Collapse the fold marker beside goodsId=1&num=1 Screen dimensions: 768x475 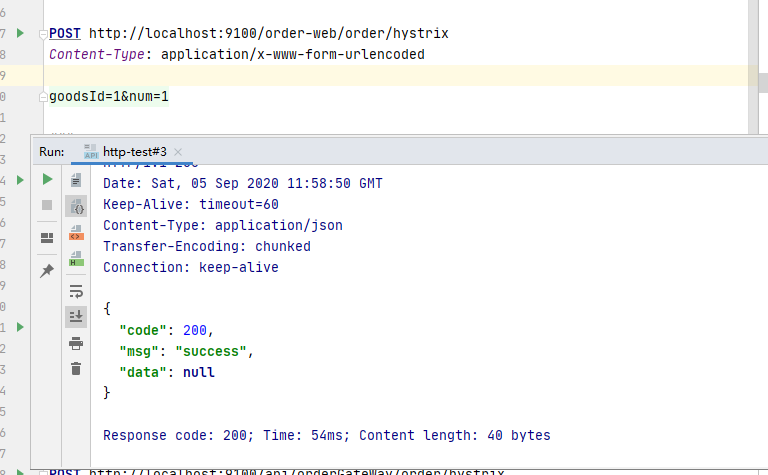click(x=42, y=96)
